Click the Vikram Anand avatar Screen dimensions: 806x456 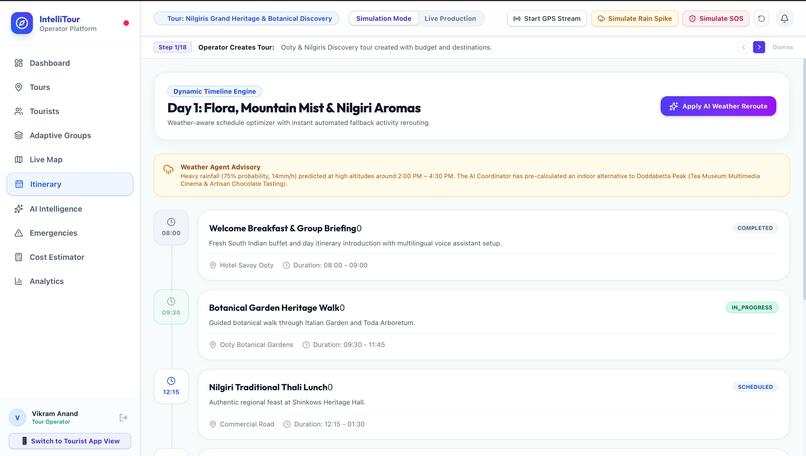coord(17,417)
